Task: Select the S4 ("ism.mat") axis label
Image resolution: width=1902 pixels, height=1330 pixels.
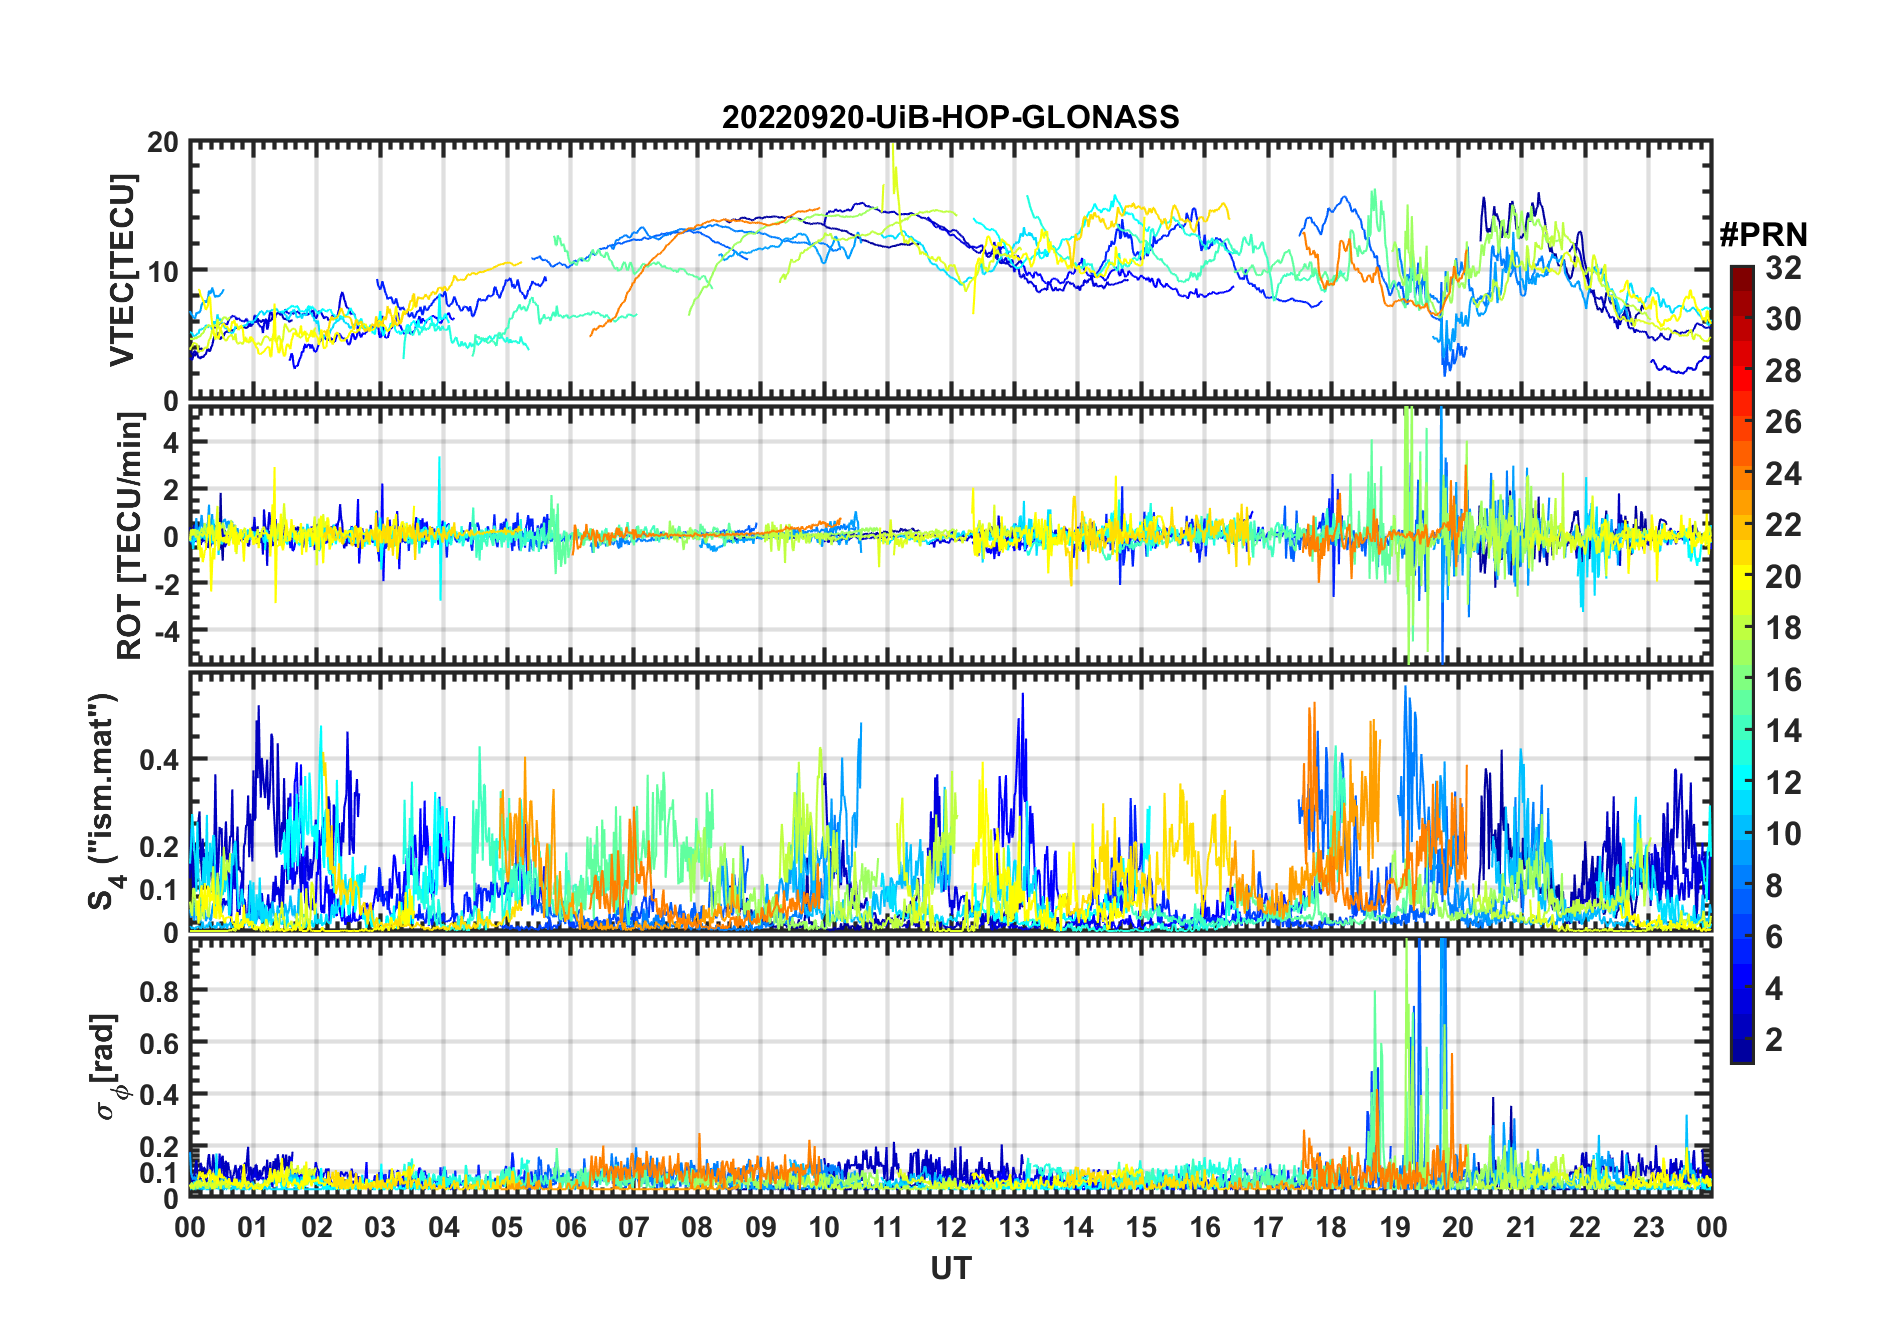Action: (x=103, y=801)
